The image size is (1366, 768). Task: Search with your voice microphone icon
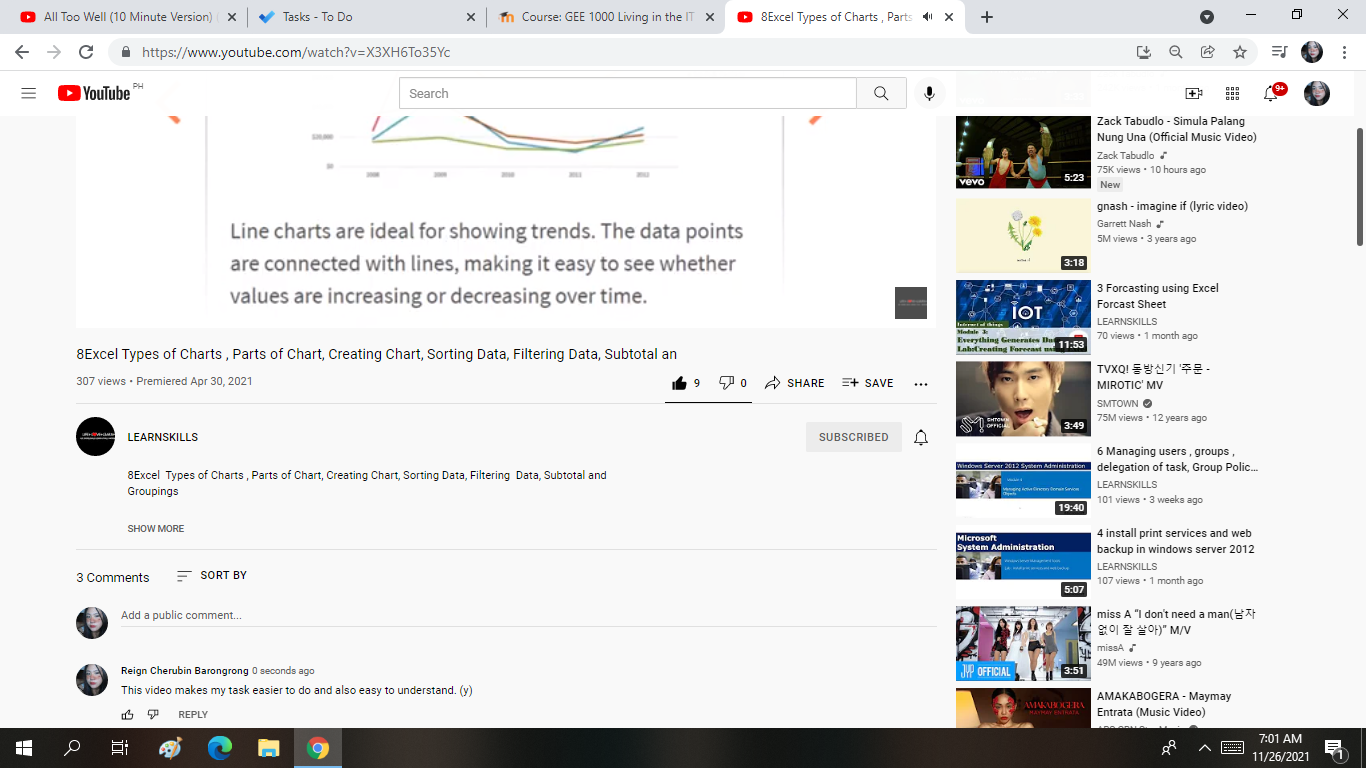click(929, 93)
